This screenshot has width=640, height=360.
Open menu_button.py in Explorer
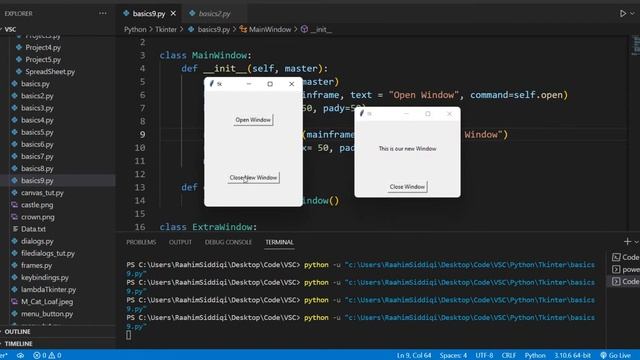click(47, 314)
